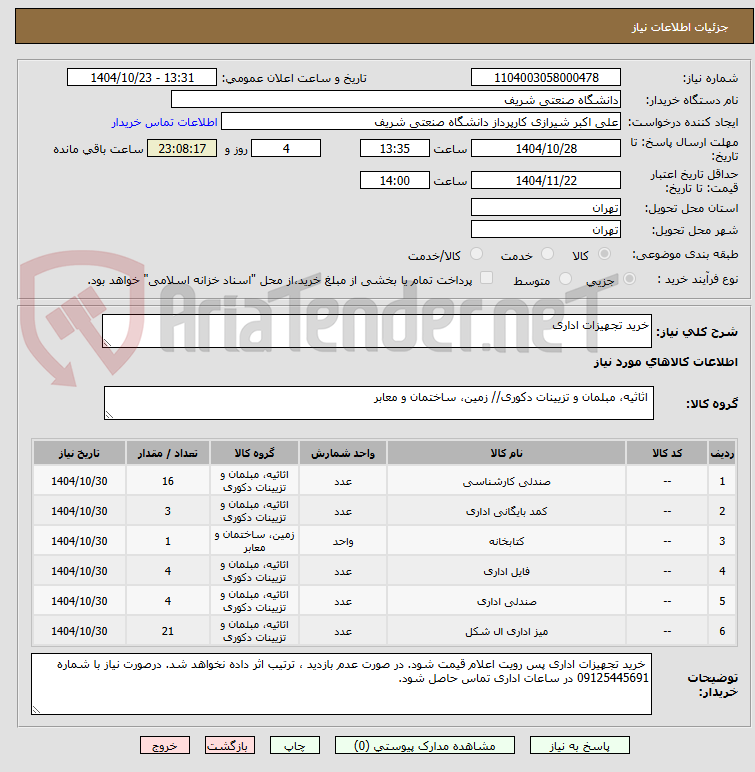Click the شهر محل تحویل تهران field

(x=546, y=229)
